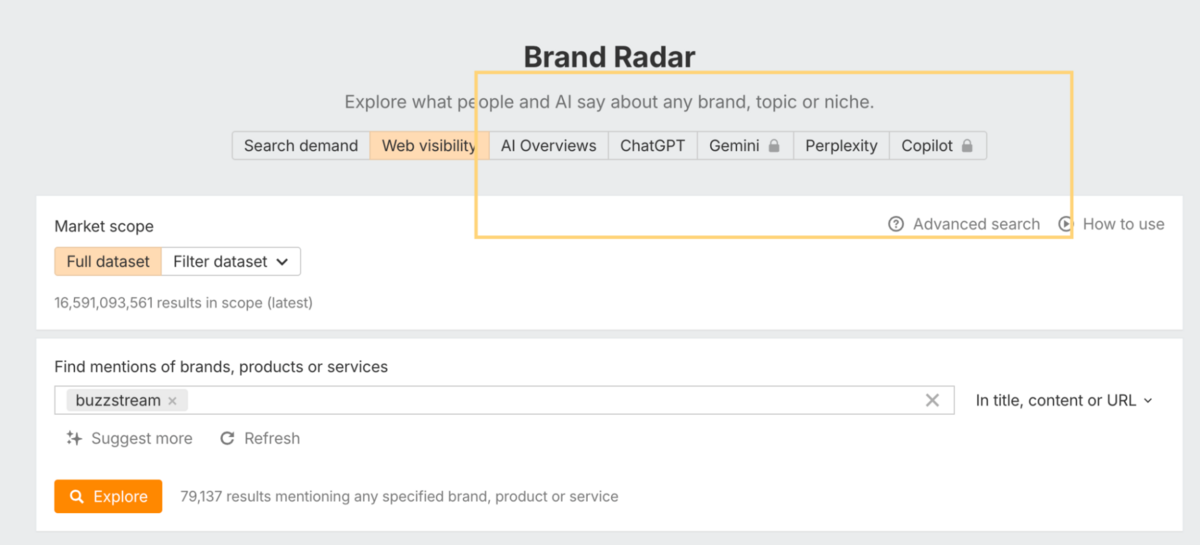Click the Refresh button label
This screenshot has height=545, width=1200.
pos(272,438)
